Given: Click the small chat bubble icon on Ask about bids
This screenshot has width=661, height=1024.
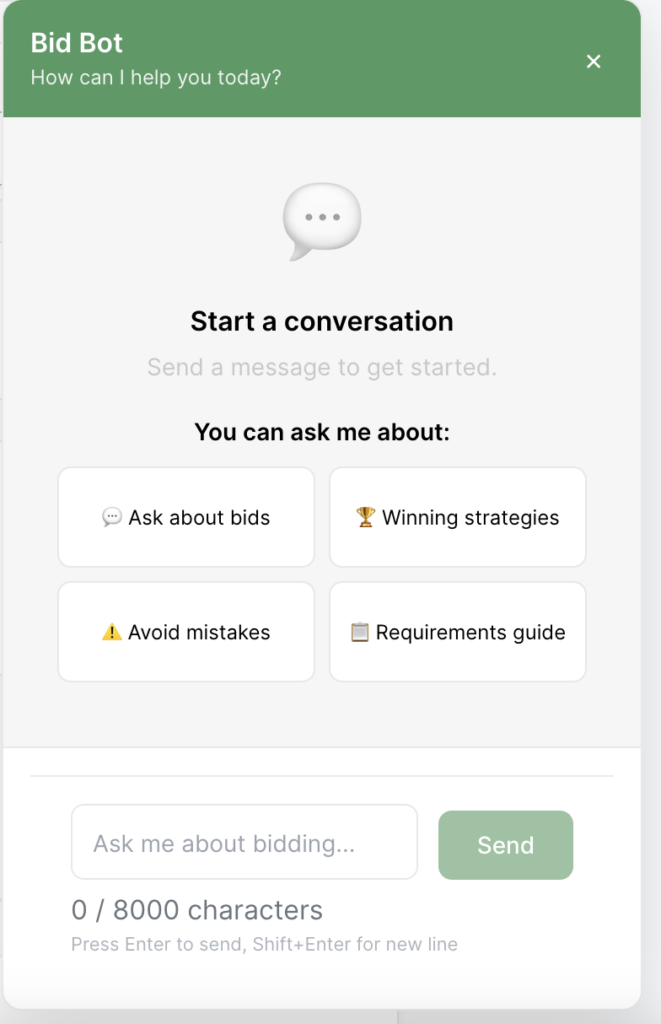Looking at the screenshot, I should click(x=112, y=517).
